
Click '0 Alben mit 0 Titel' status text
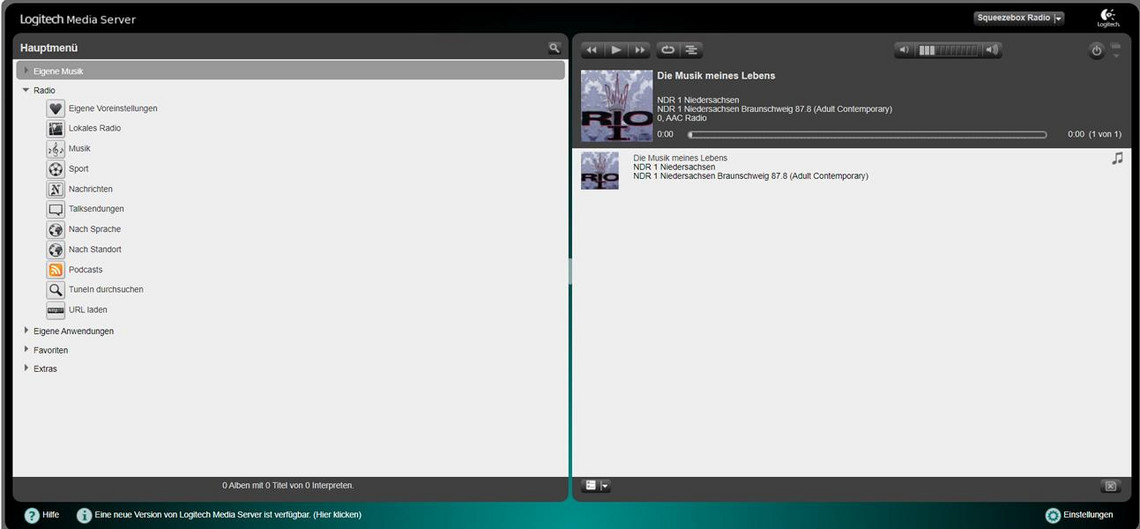288,485
